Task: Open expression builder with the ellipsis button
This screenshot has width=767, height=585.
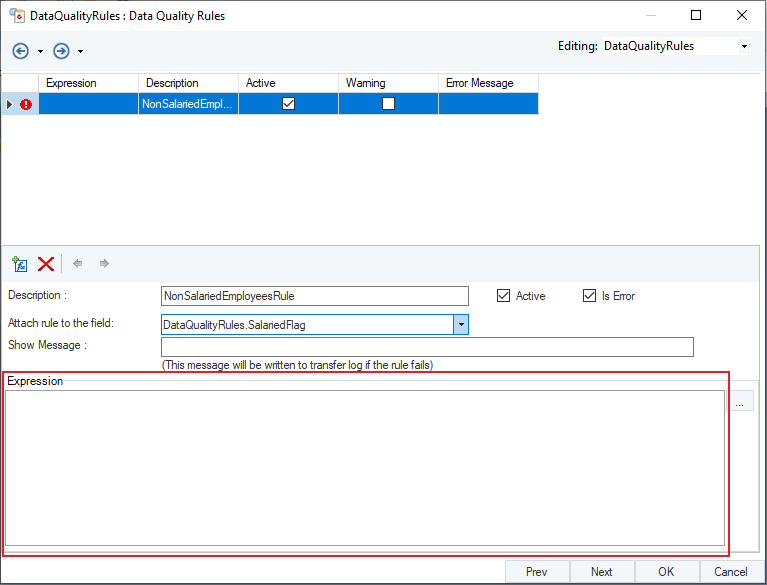Action: tap(739, 402)
